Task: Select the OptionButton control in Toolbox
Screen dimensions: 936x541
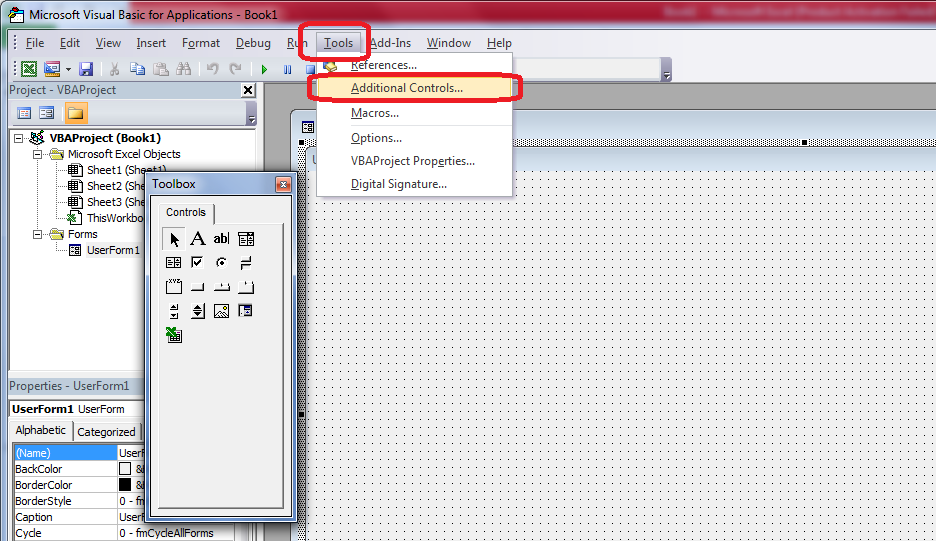Action: [221, 263]
